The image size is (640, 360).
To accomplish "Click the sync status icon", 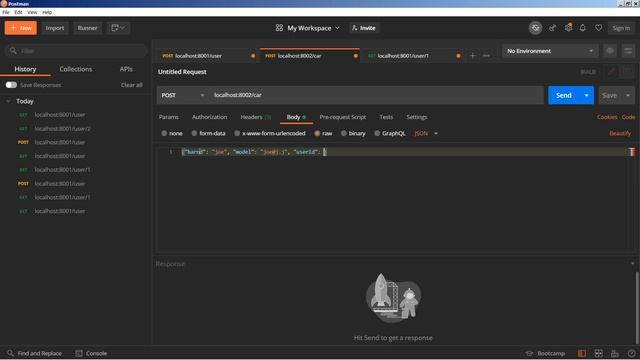I will 535,28.
